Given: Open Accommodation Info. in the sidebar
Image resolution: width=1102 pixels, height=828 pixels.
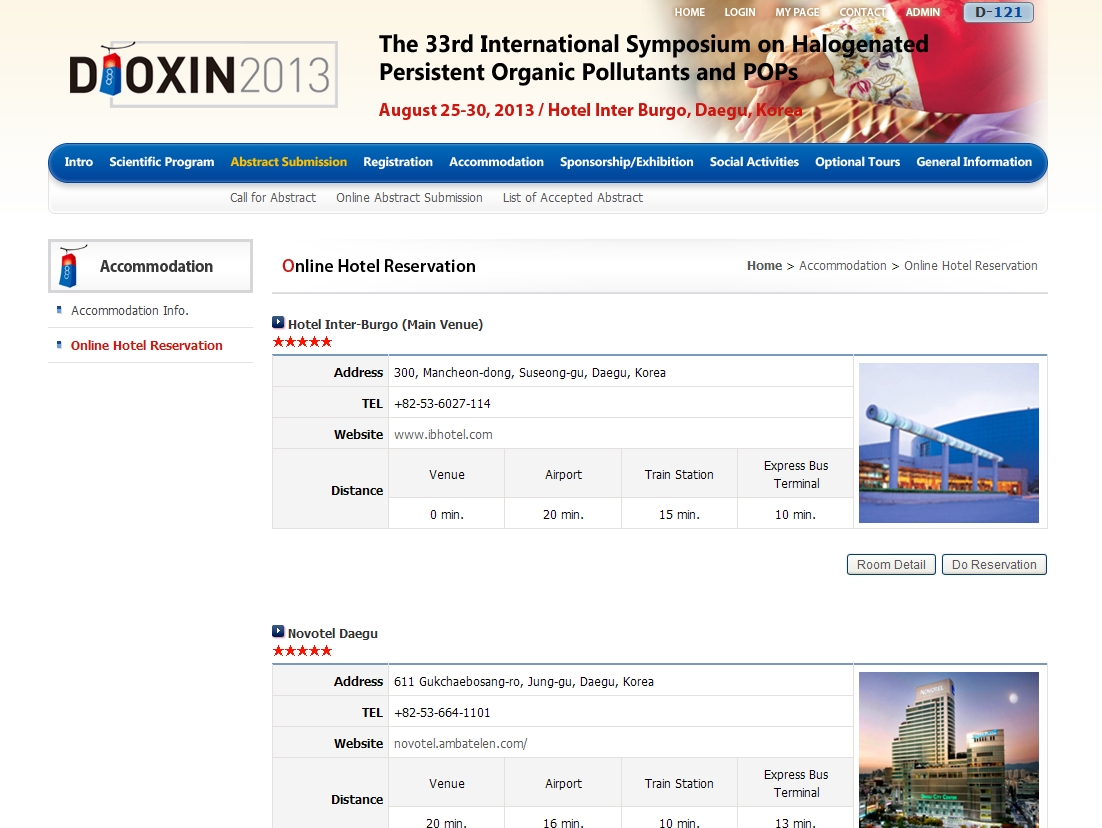Looking at the screenshot, I should click(130, 310).
